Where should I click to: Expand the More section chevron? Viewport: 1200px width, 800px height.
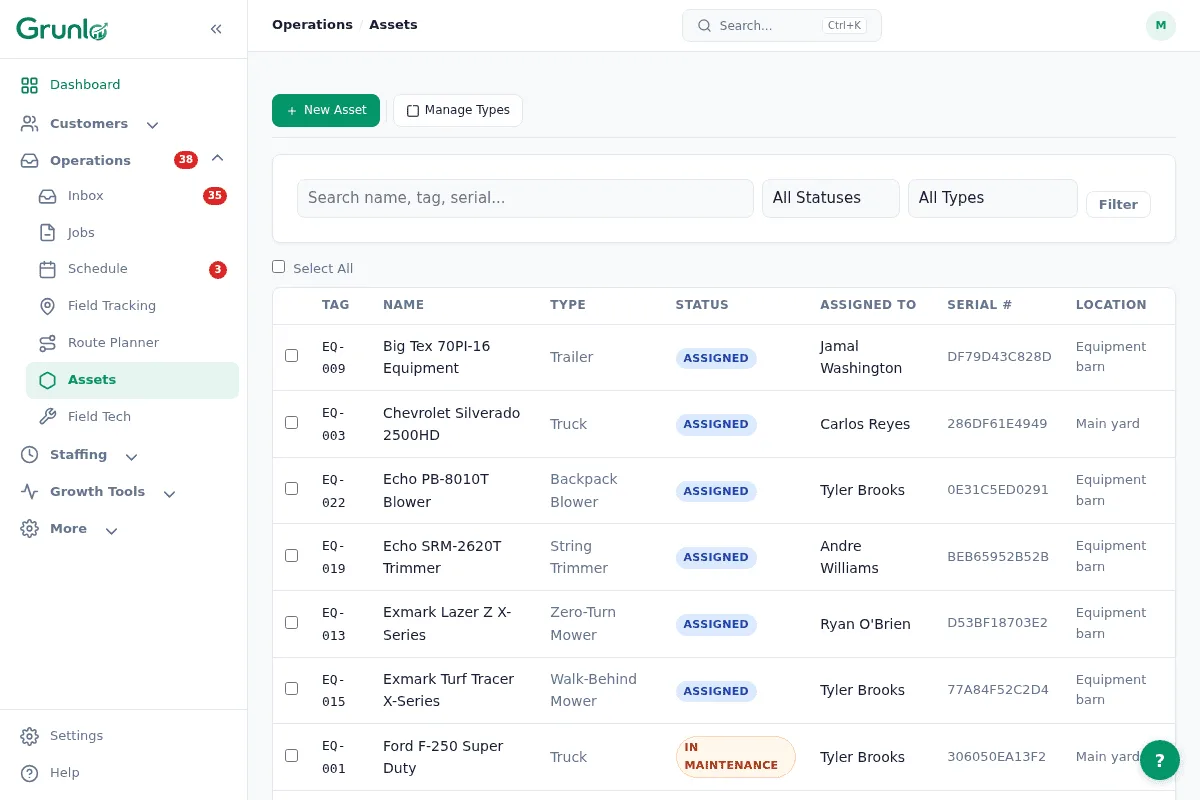pyautogui.click(x=111, y=530)
